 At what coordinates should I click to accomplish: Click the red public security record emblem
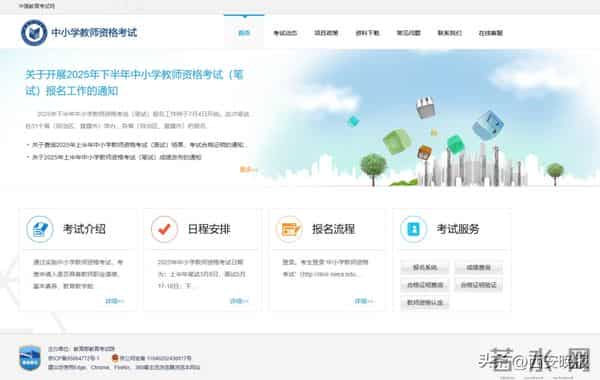click(x=115, y=358)
